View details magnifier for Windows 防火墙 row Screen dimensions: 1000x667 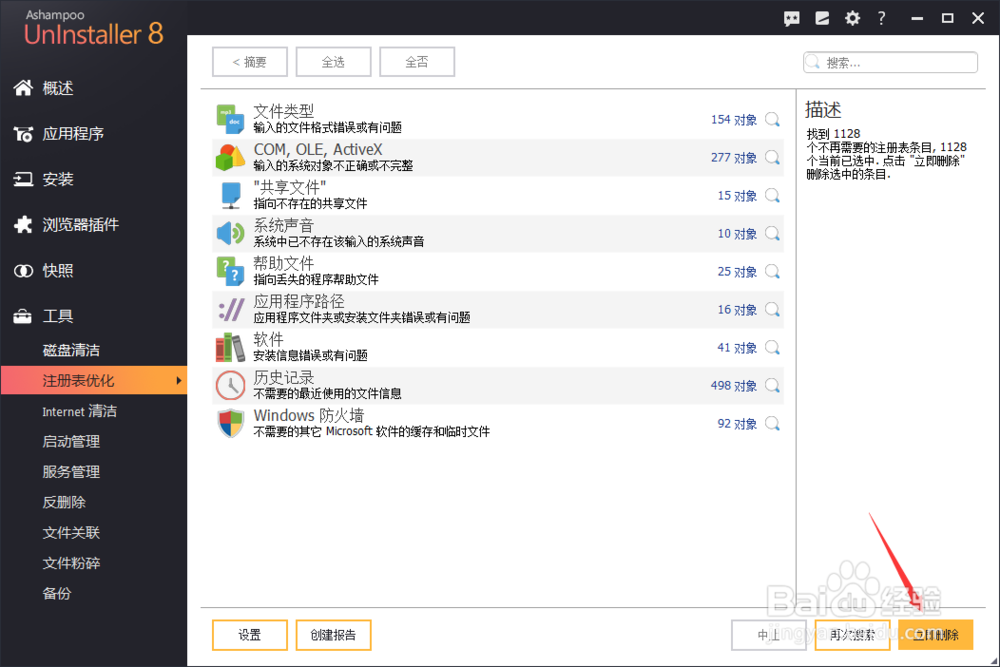point(772,423)
